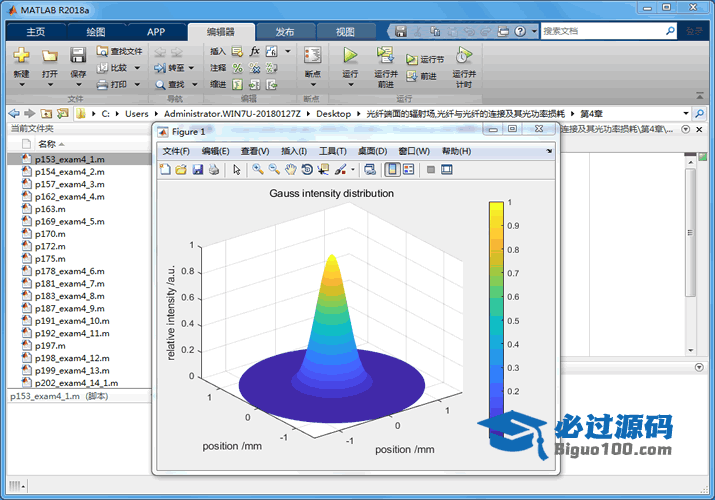Click the Save Figure icon
The width and height of the screenshot is (715, 500).
click(x=197, y=170)
